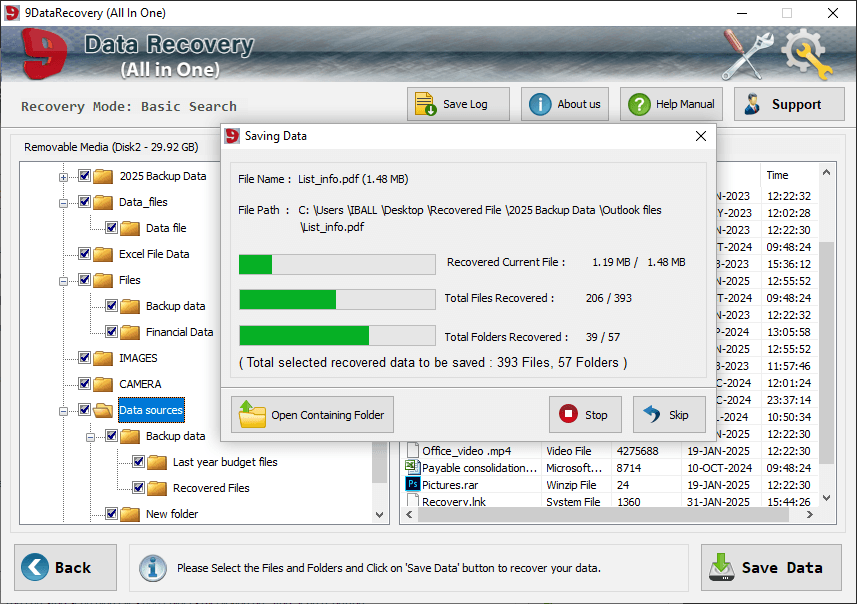This screenshot has width=857, height=604.
Task: Collapse the Data_files tree node
Action: click(x=63, y=203)
